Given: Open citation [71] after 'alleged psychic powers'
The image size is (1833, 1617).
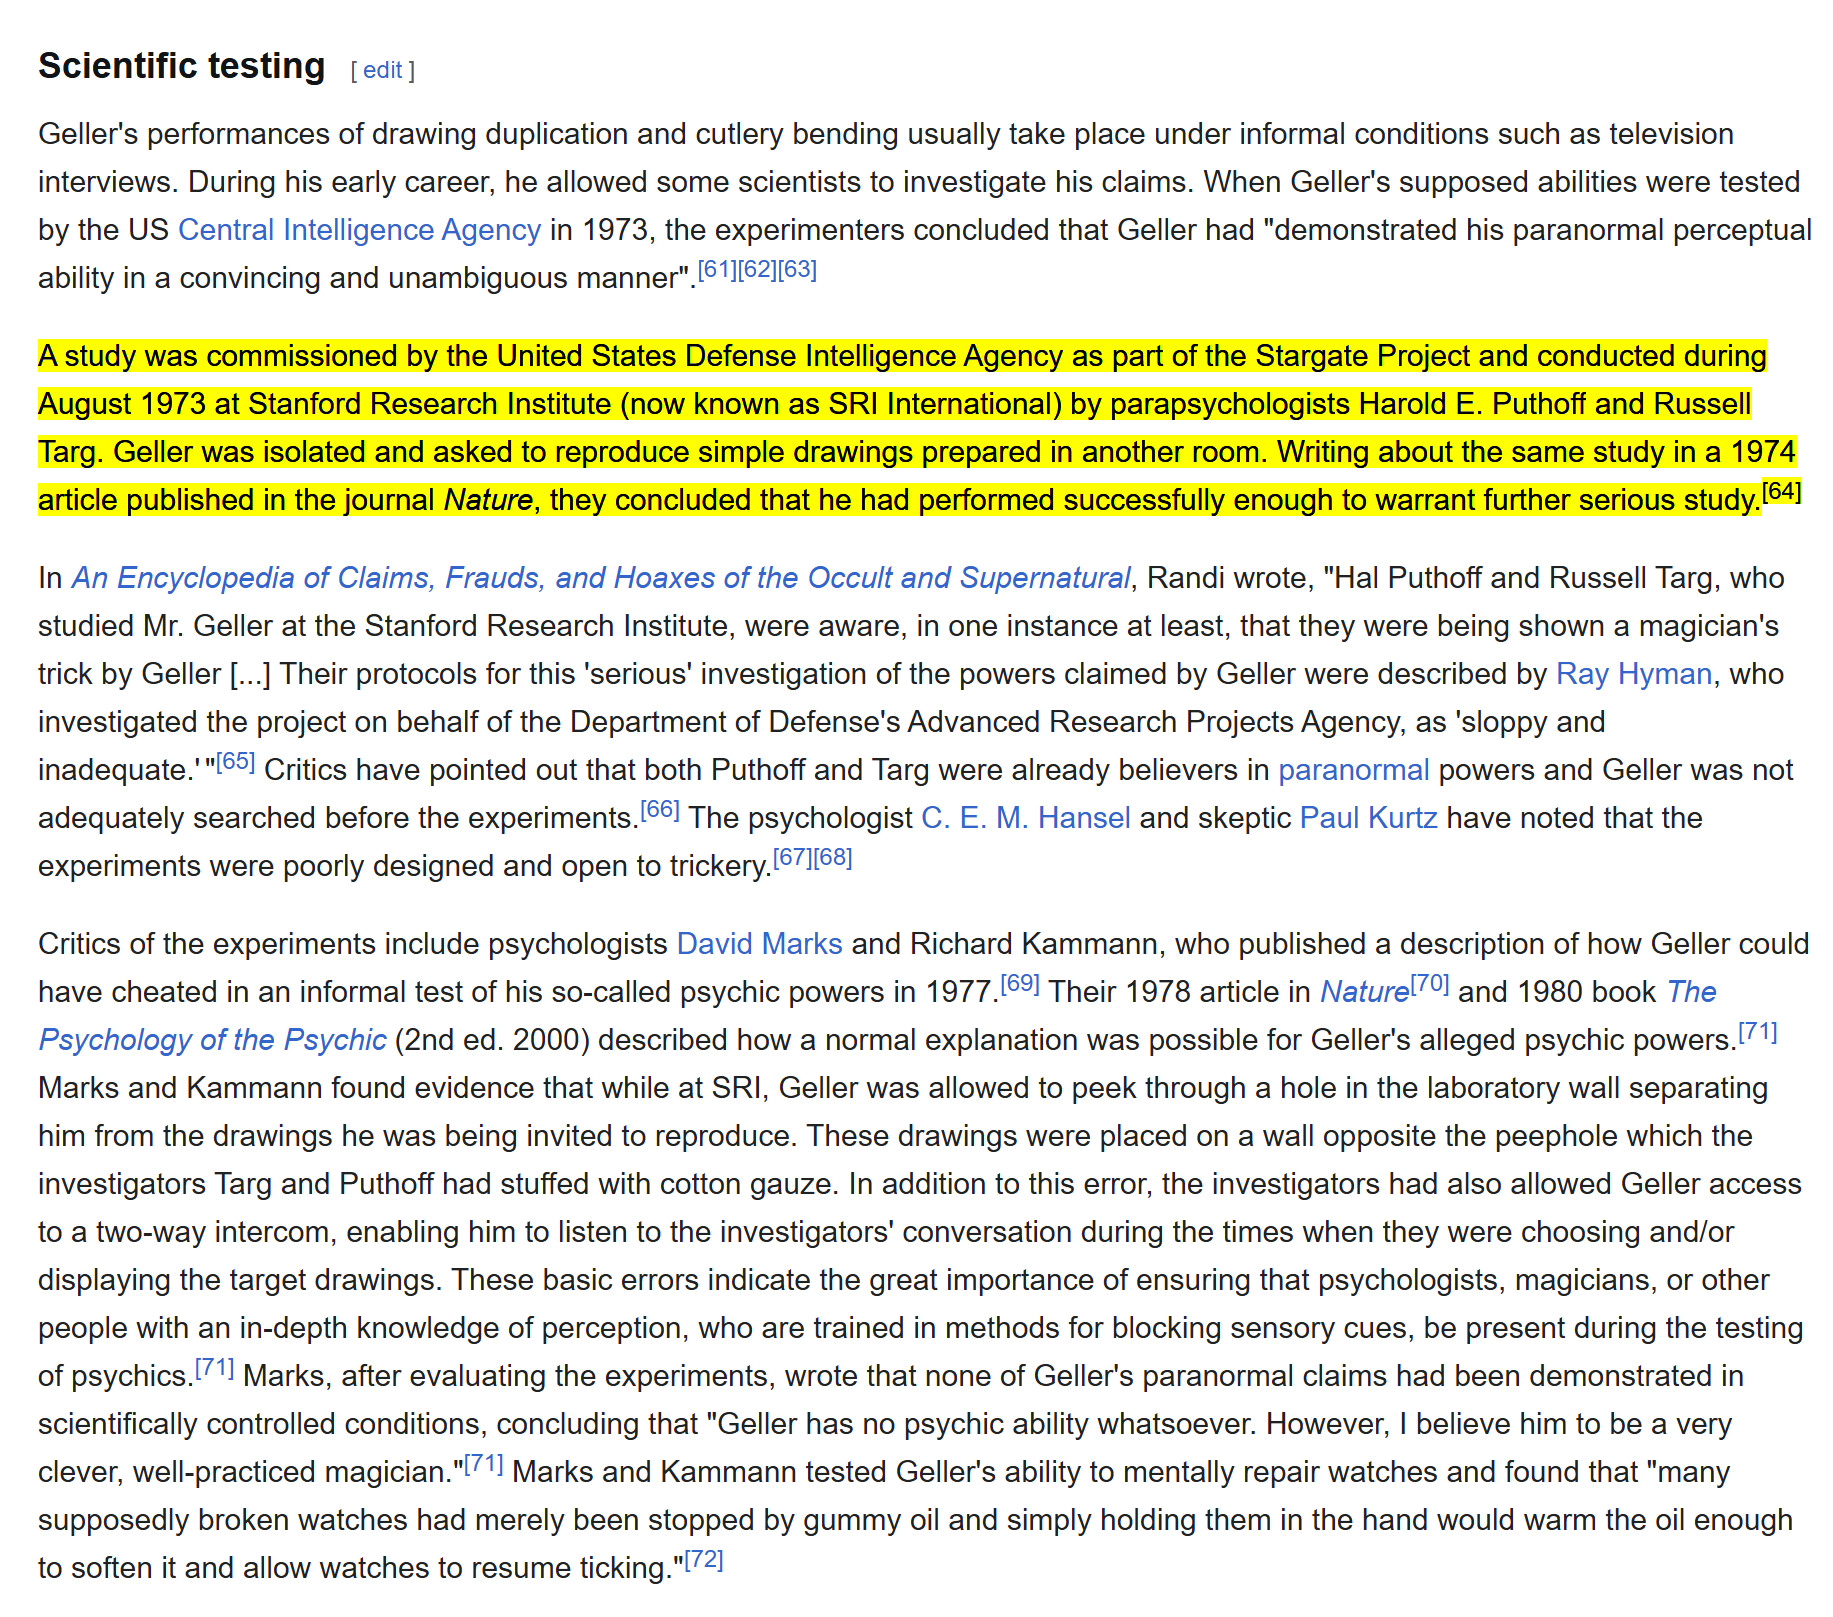Looking at the screenshot, I should [x=1757, y=1031].
